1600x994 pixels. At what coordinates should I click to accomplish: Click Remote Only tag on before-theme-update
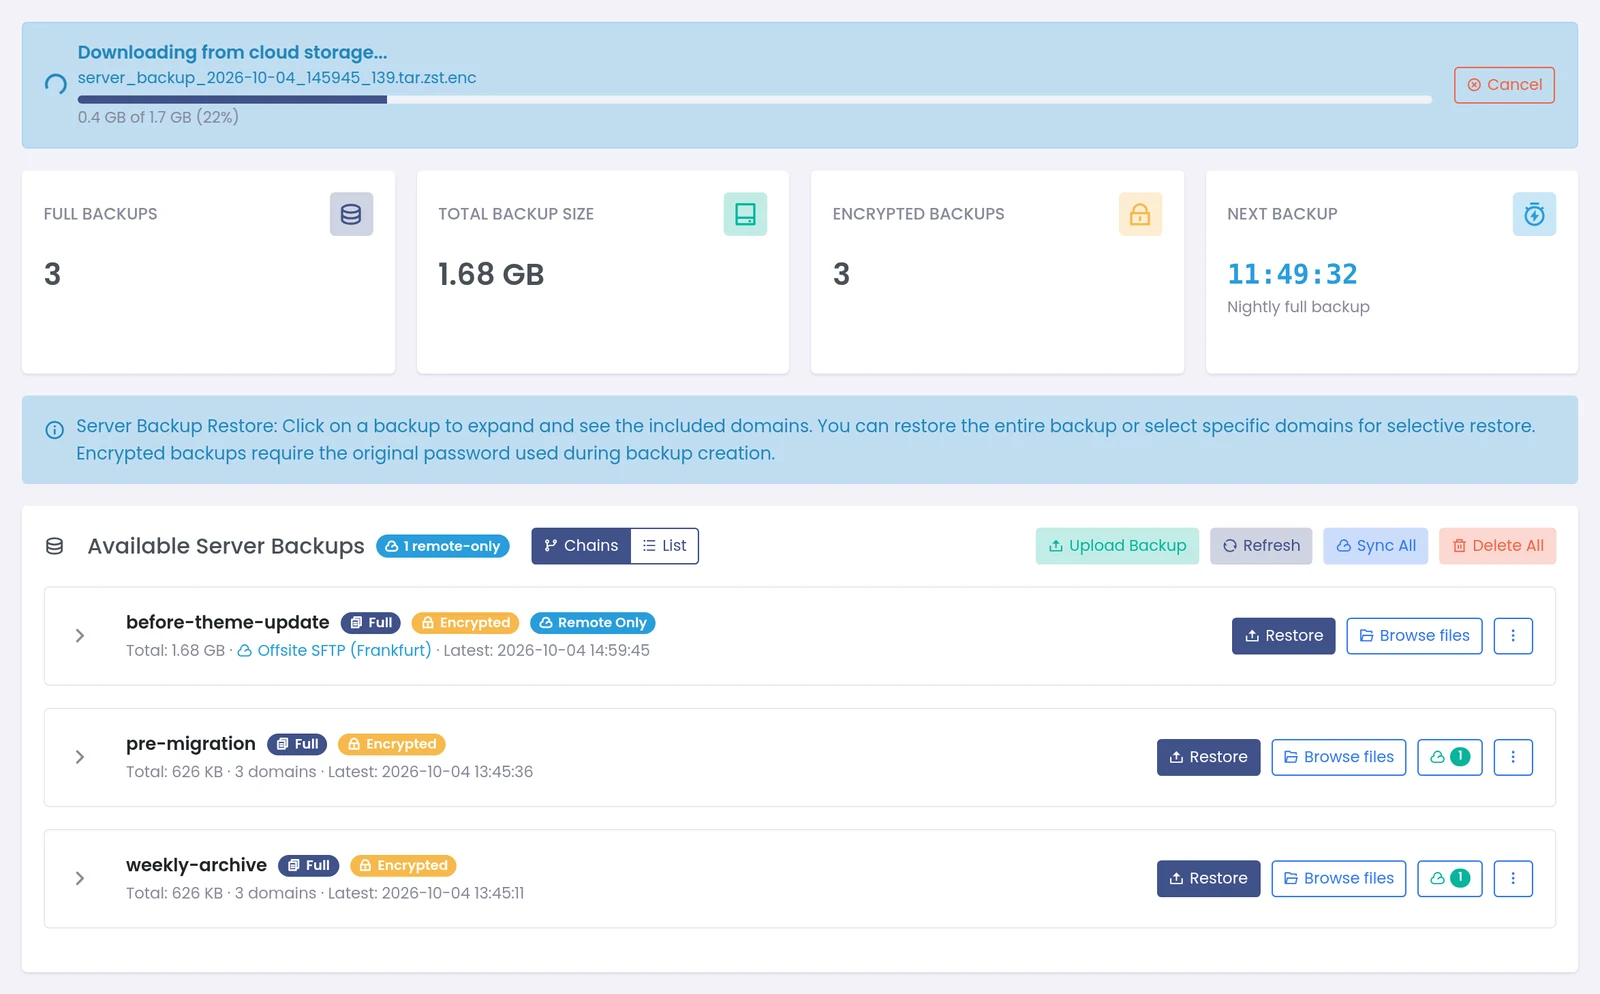point(592,623)
